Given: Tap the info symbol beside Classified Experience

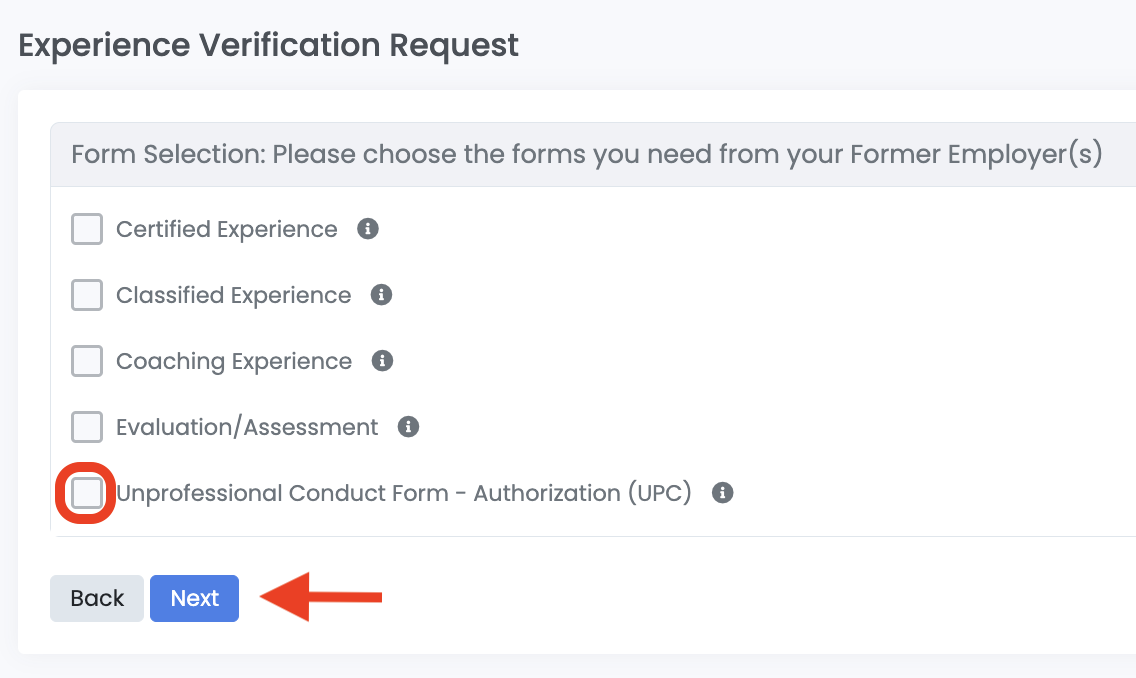Looking at the screenshot, I should point(380,295).
